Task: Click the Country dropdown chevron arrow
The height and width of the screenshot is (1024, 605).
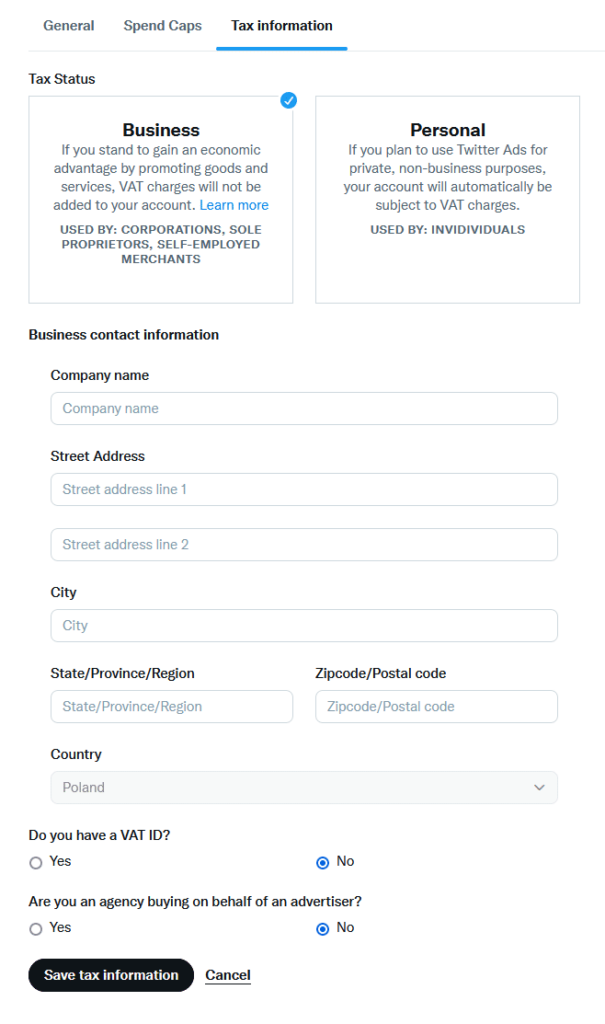Action: [x=539, y=788]
